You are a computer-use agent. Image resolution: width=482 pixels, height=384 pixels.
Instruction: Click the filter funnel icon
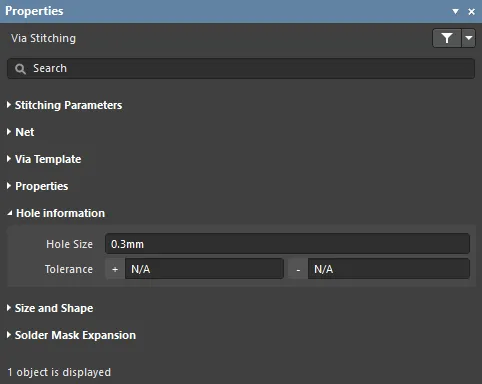click(447, 38)
